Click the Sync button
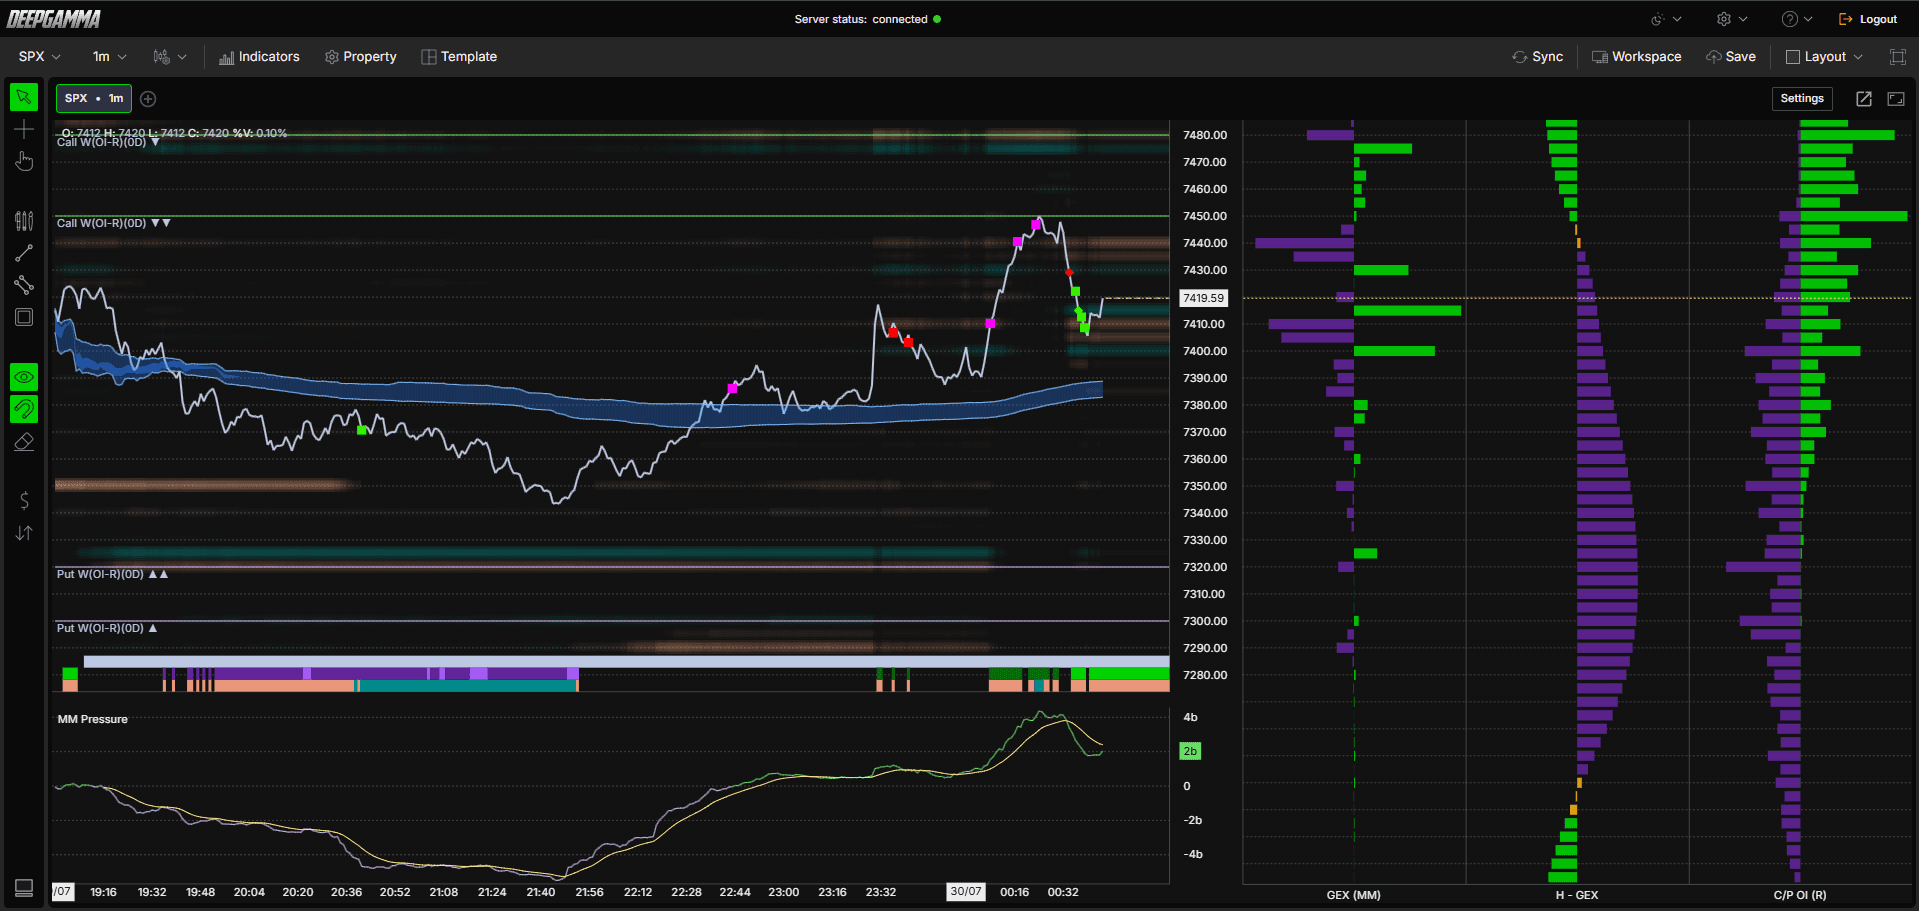1919x911 pixels. pos(1538,57)
